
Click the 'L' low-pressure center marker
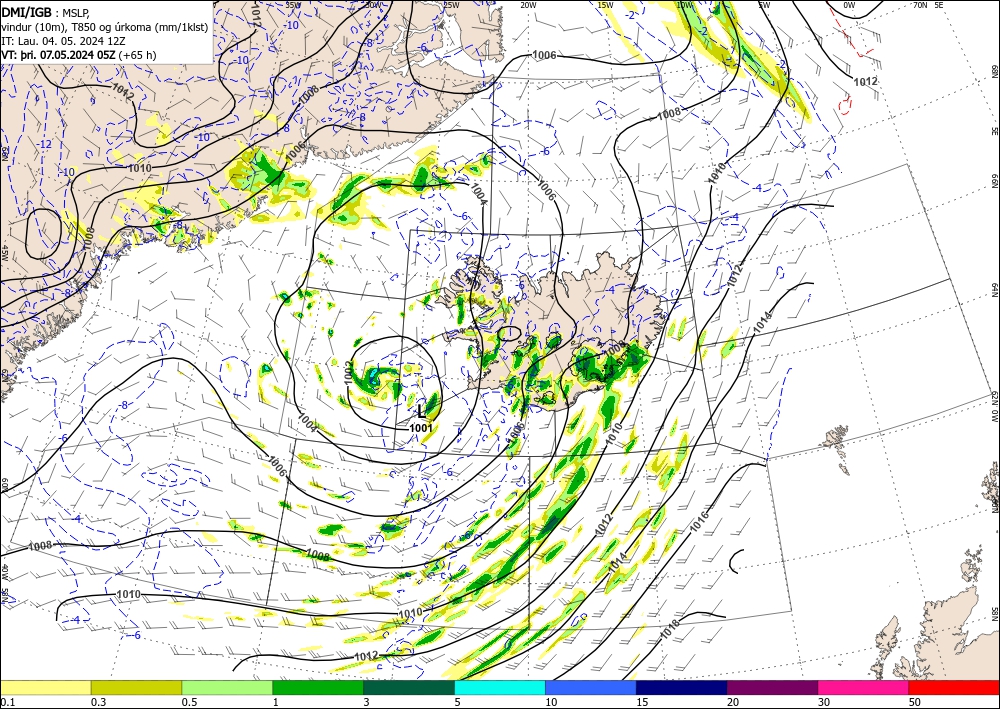[421, 411]
